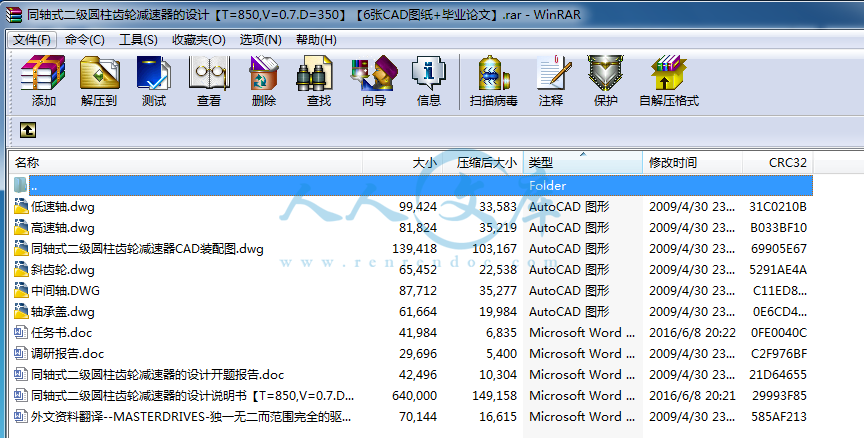Sort by the 大小 column header
Screen dimensions: 864x438
pos(402,163)
